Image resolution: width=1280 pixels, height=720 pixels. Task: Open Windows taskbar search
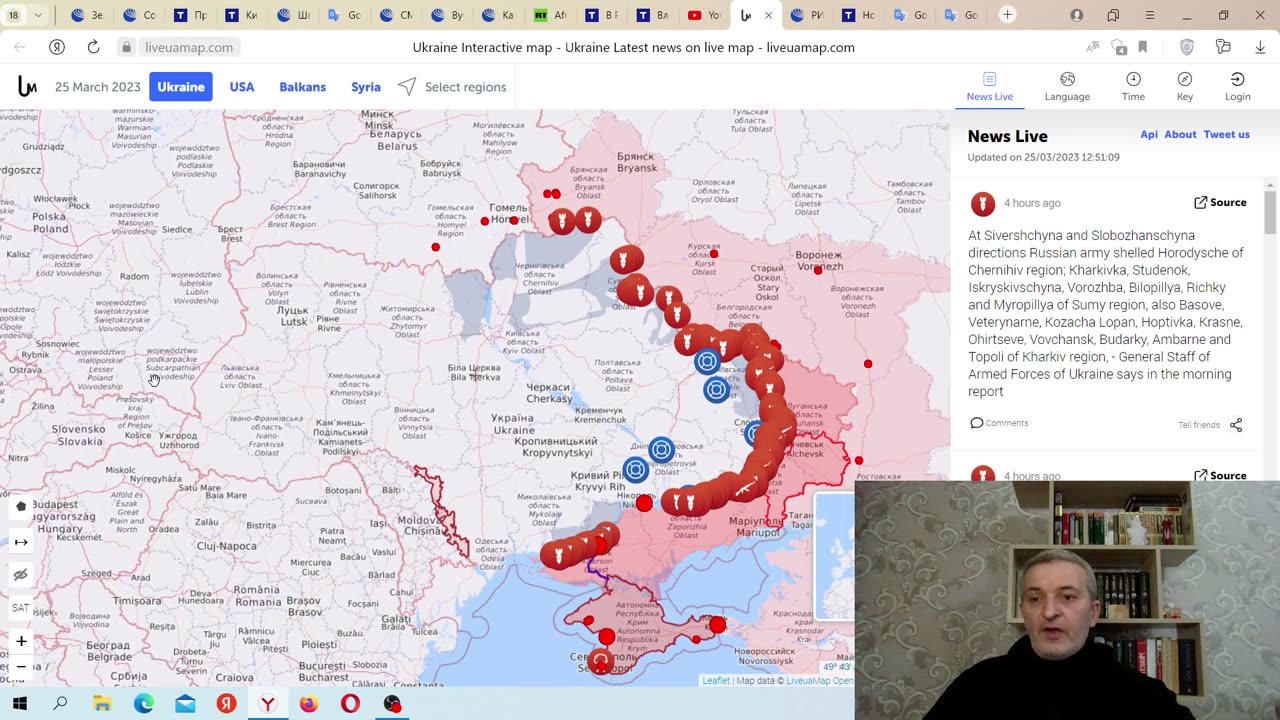pyautogui.click(x=60, y=704)
